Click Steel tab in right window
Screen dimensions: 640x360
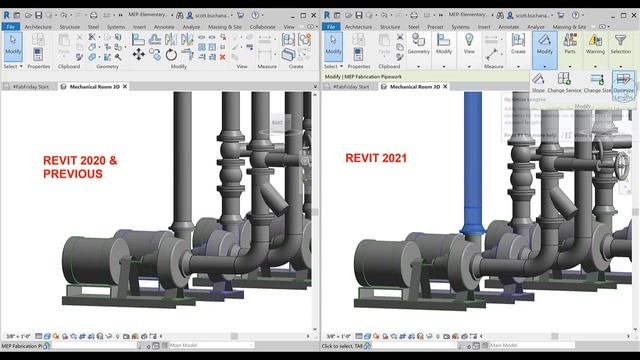413,27
